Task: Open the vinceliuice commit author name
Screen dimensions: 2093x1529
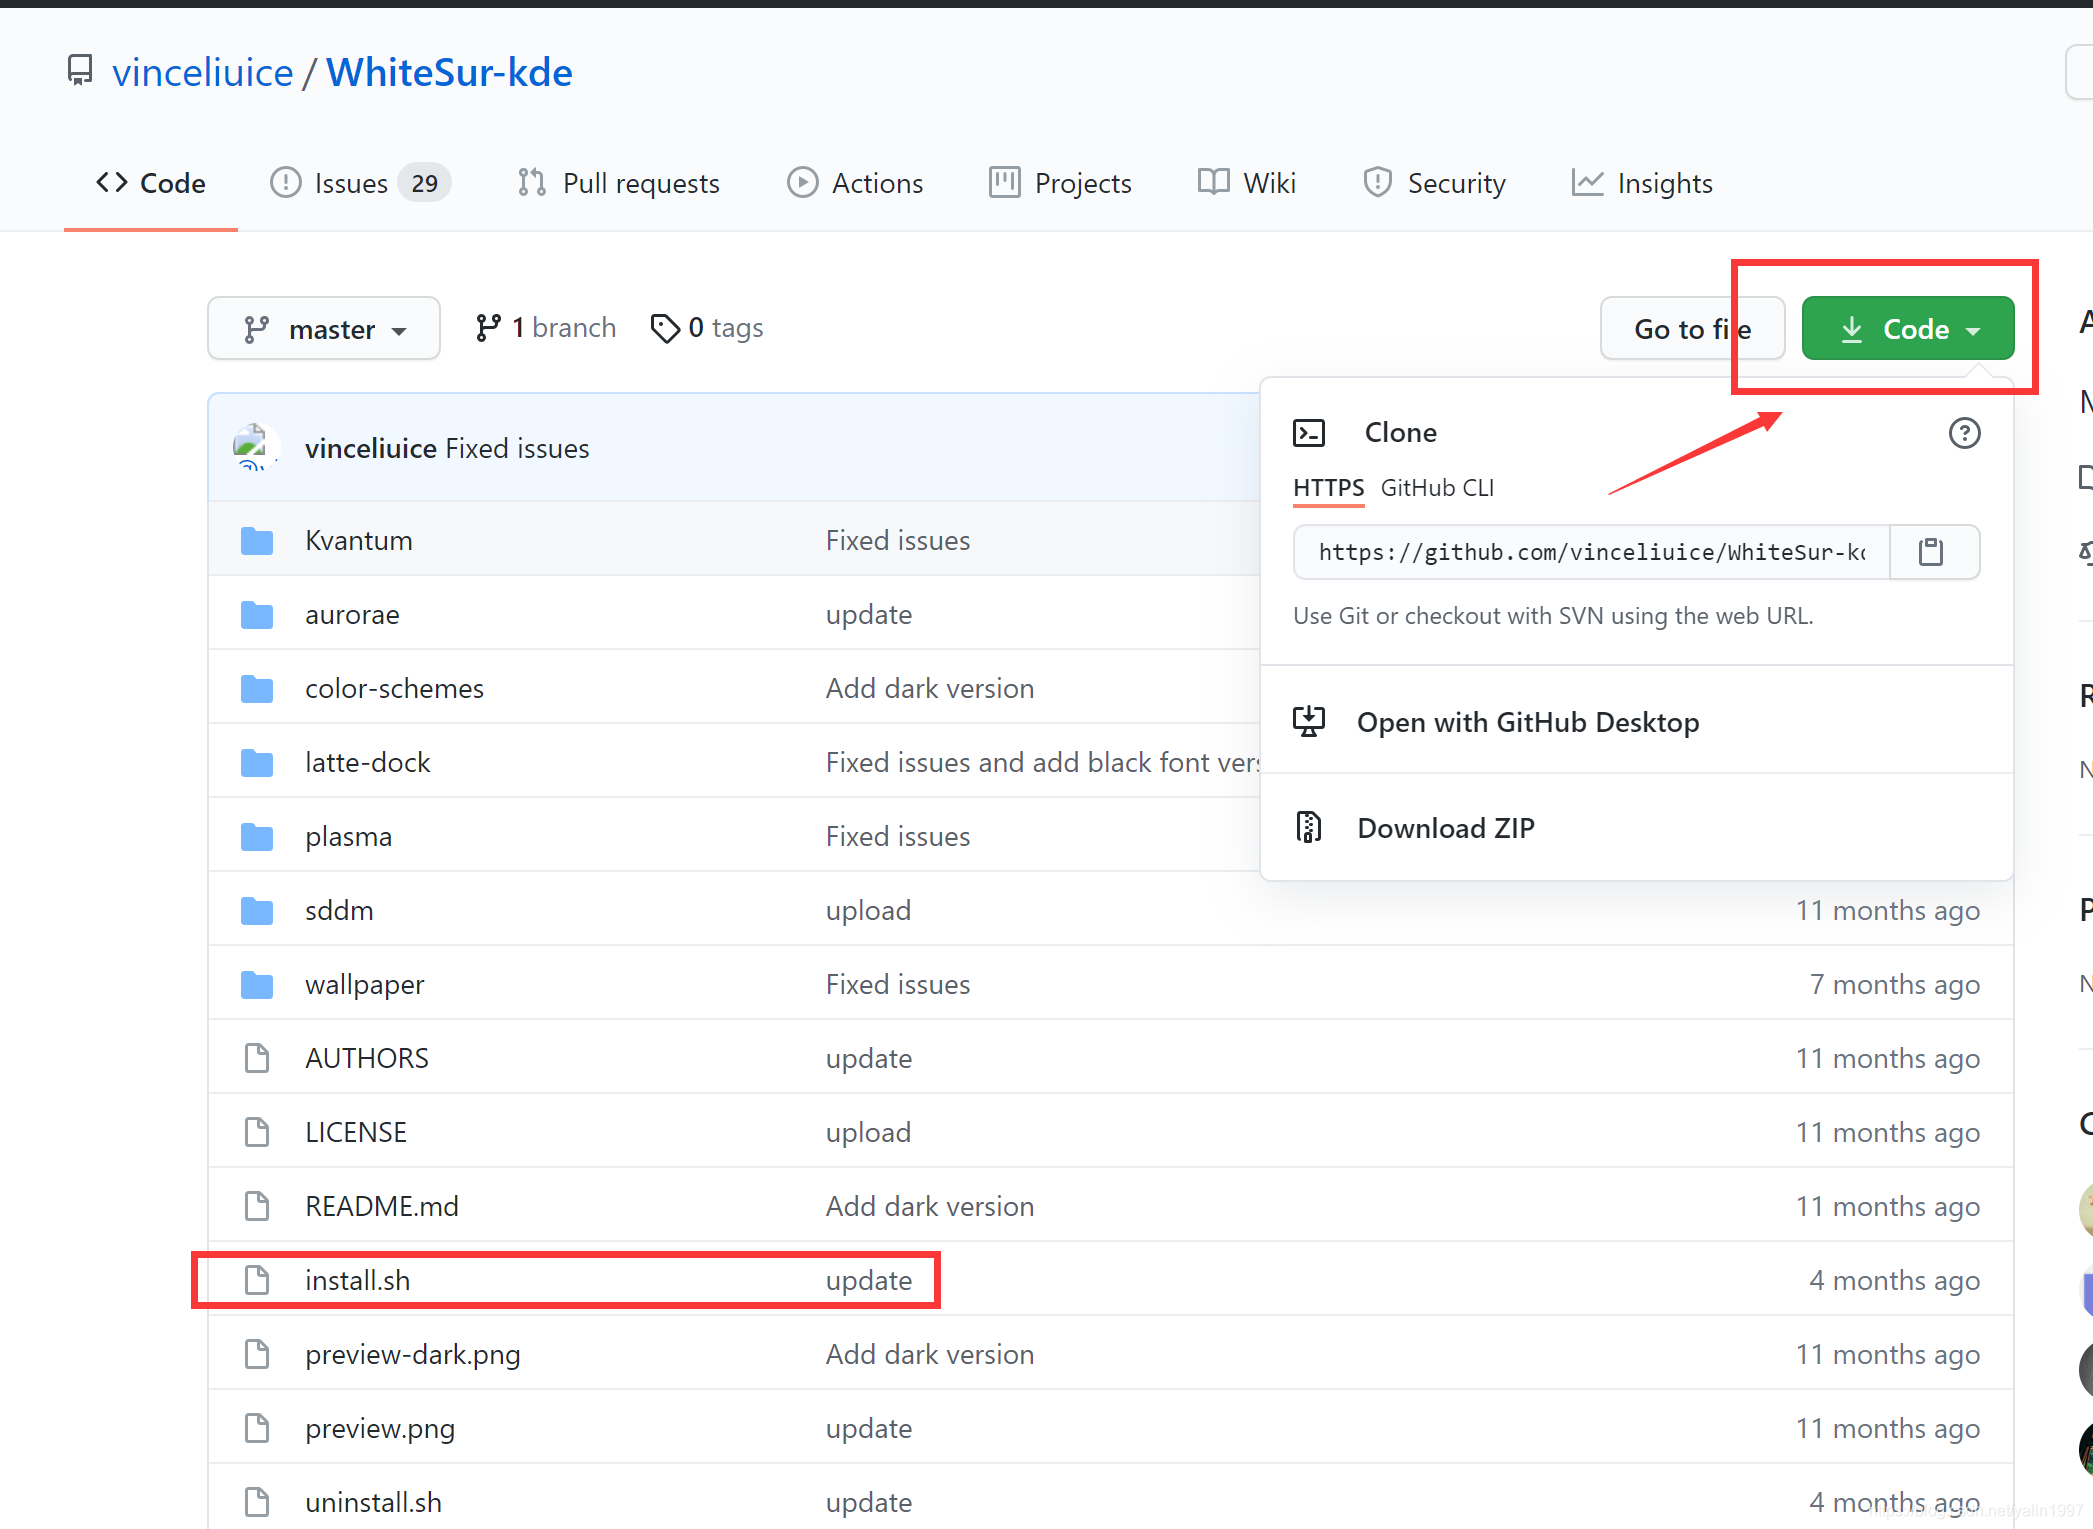Action: click(x=371, y=448)
